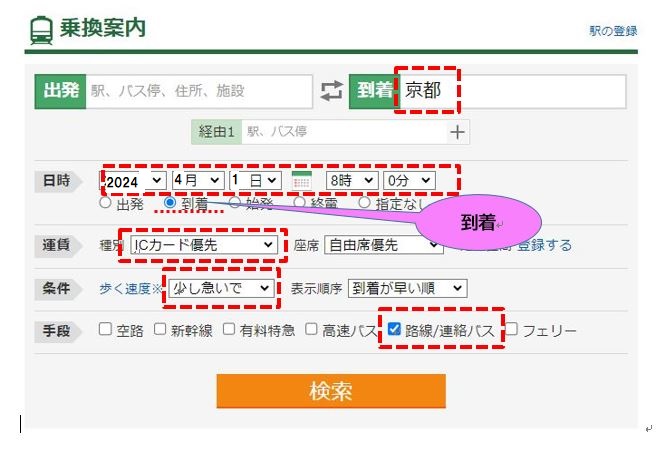Add another via station with plus icon
Screen dimensions: 662x456
tap(457, 132)
